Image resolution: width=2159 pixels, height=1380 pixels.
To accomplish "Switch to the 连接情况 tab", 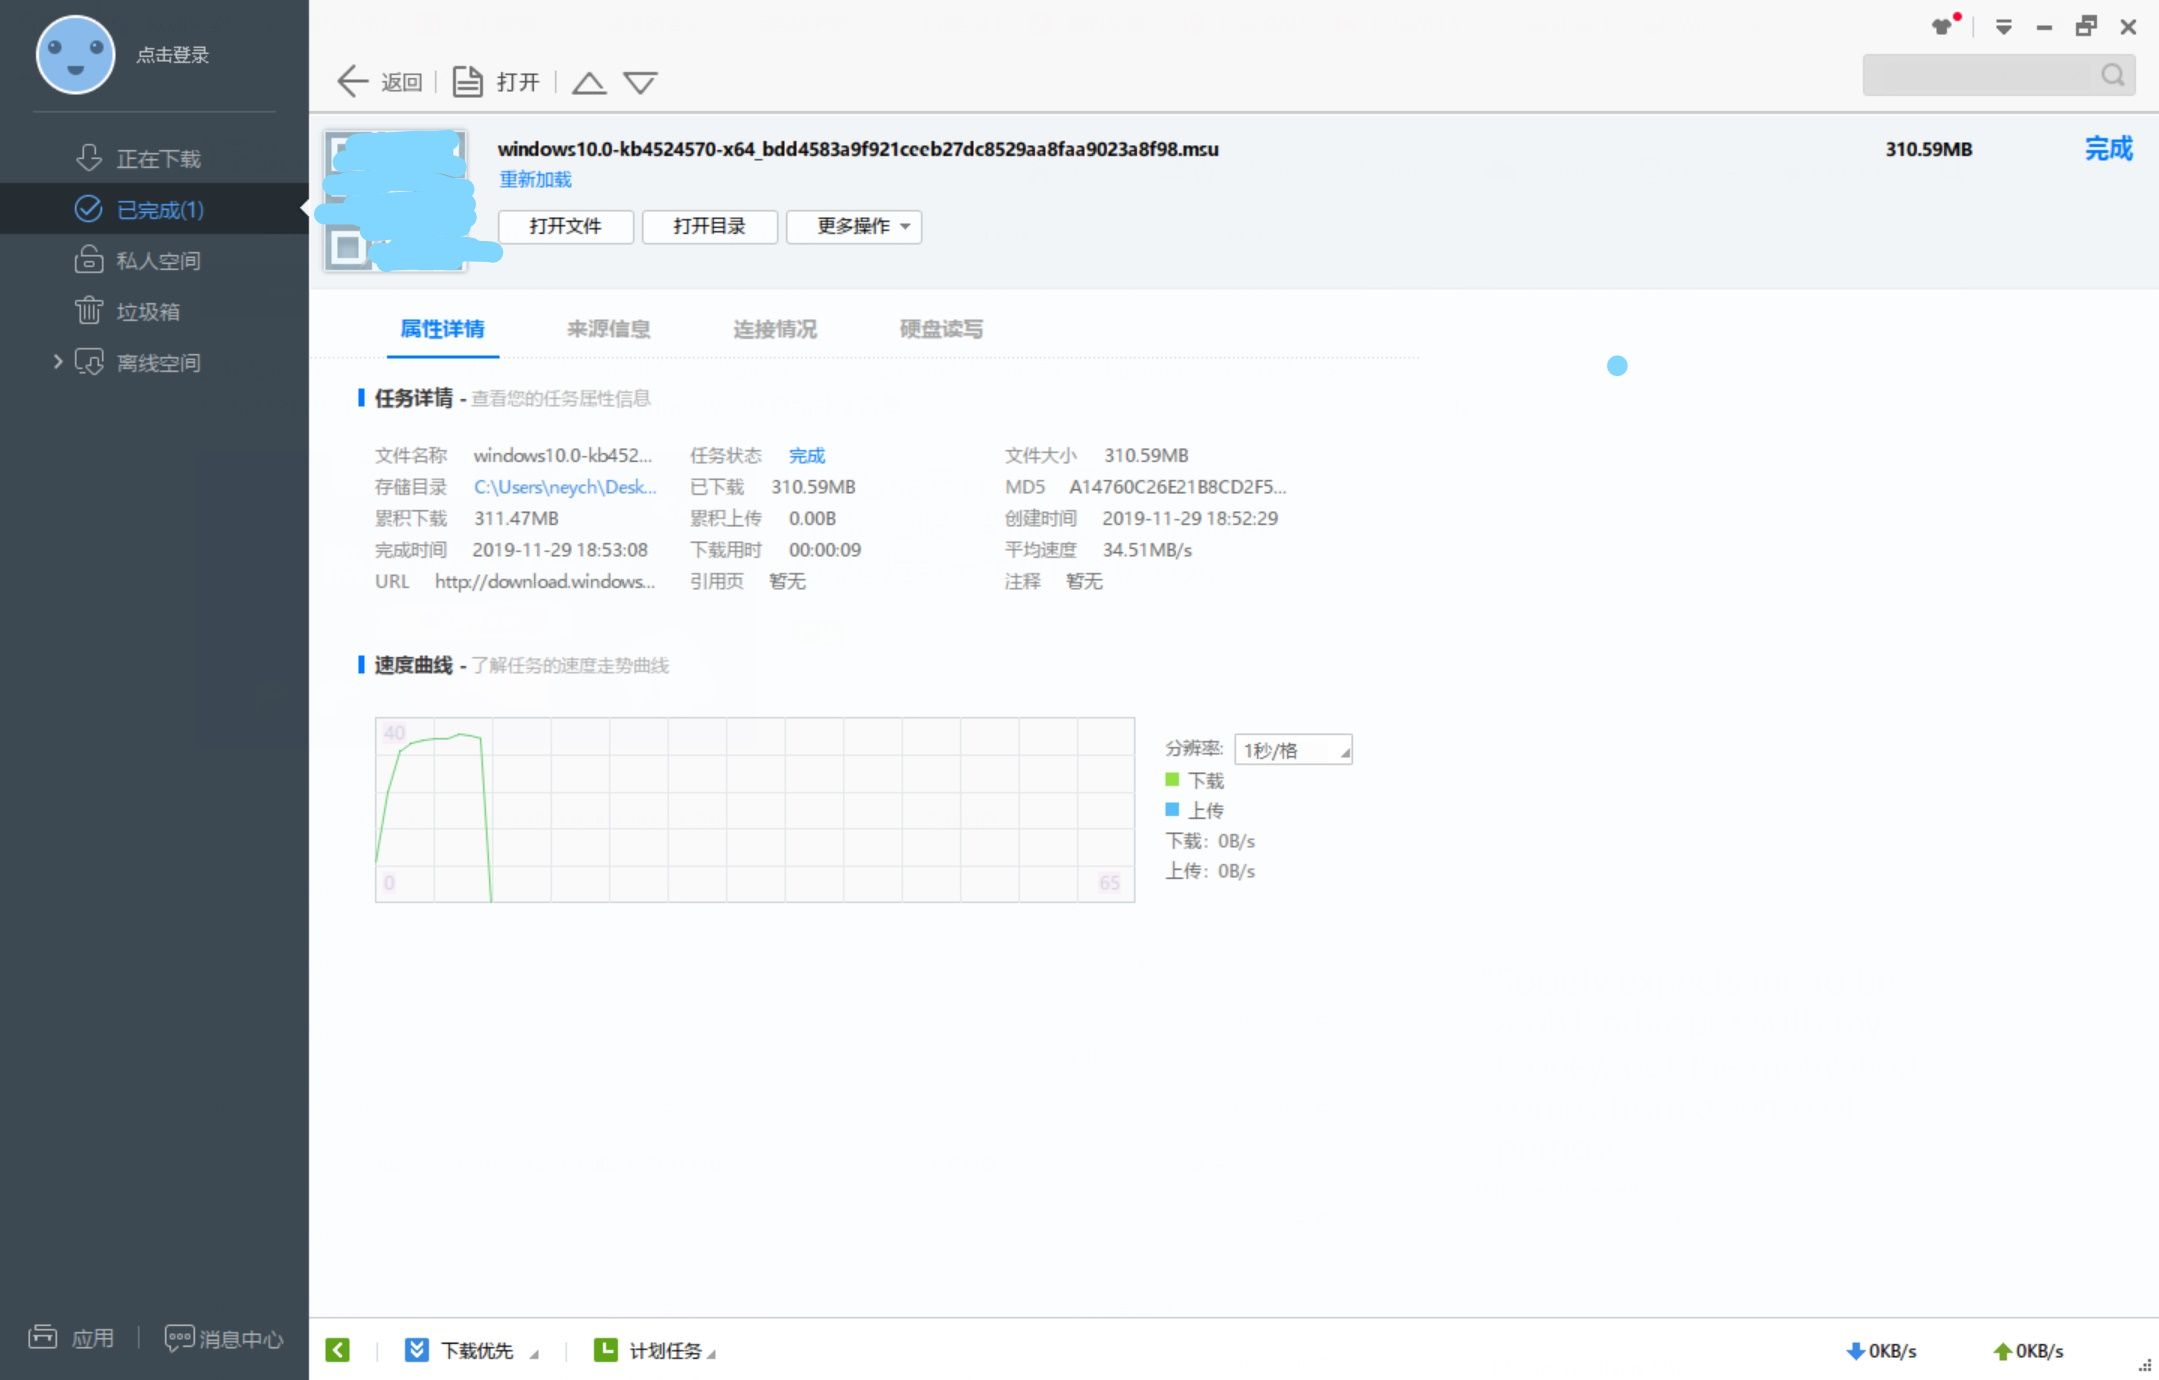I will (775, 329).
